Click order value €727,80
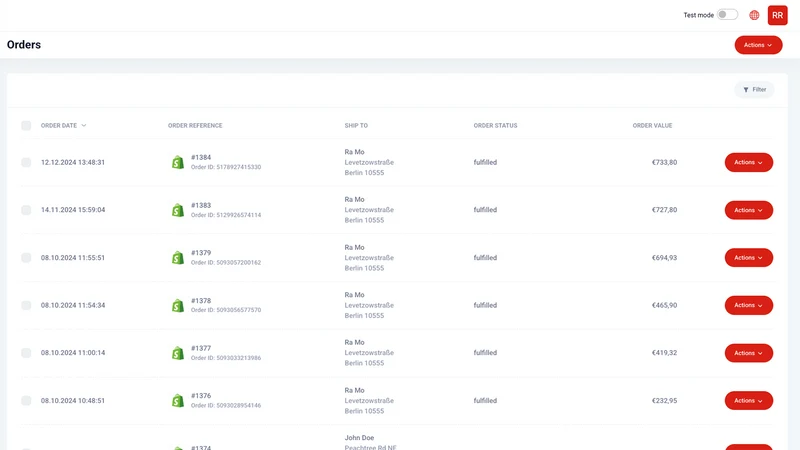800x450 pixels. click(x=664, y=210)
